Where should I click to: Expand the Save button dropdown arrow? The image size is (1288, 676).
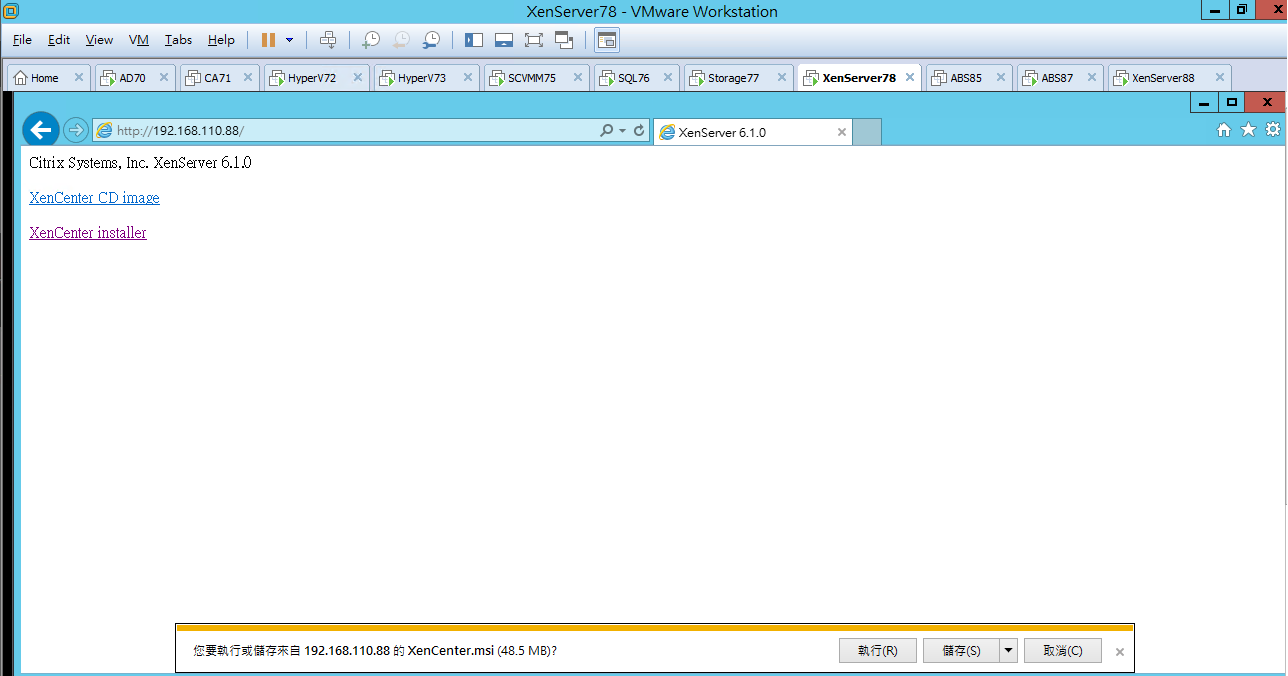tap(1008, 651)
